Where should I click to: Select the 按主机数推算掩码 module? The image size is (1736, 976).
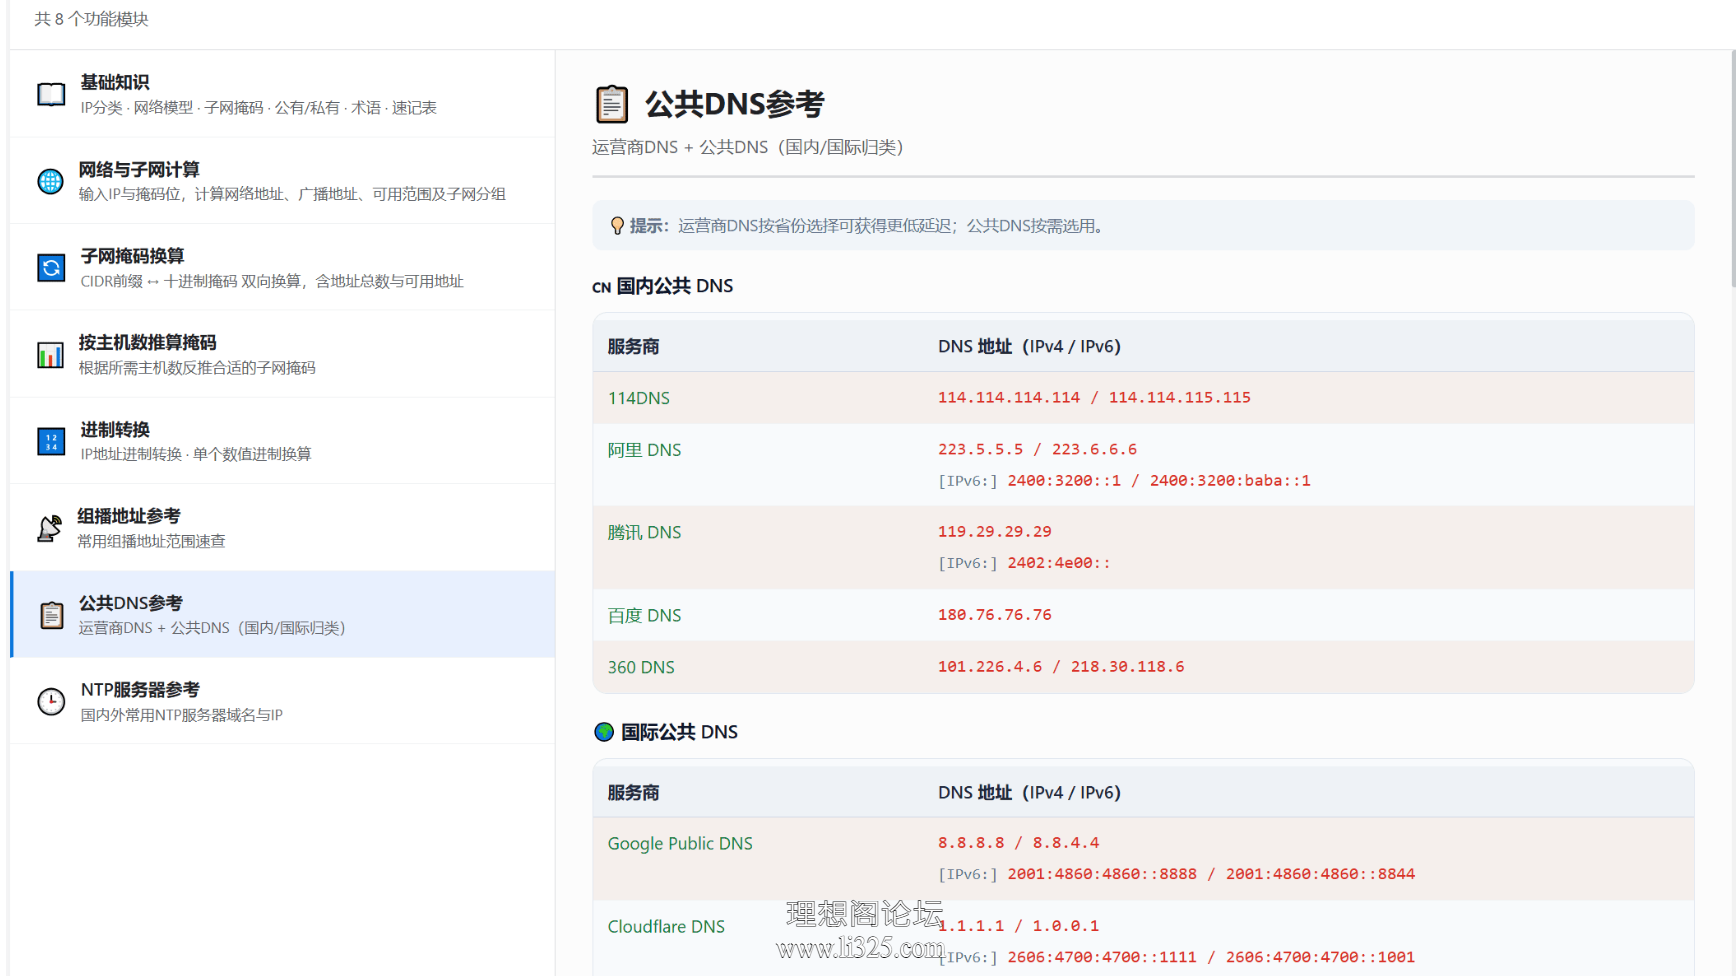(x=283, y=354)
